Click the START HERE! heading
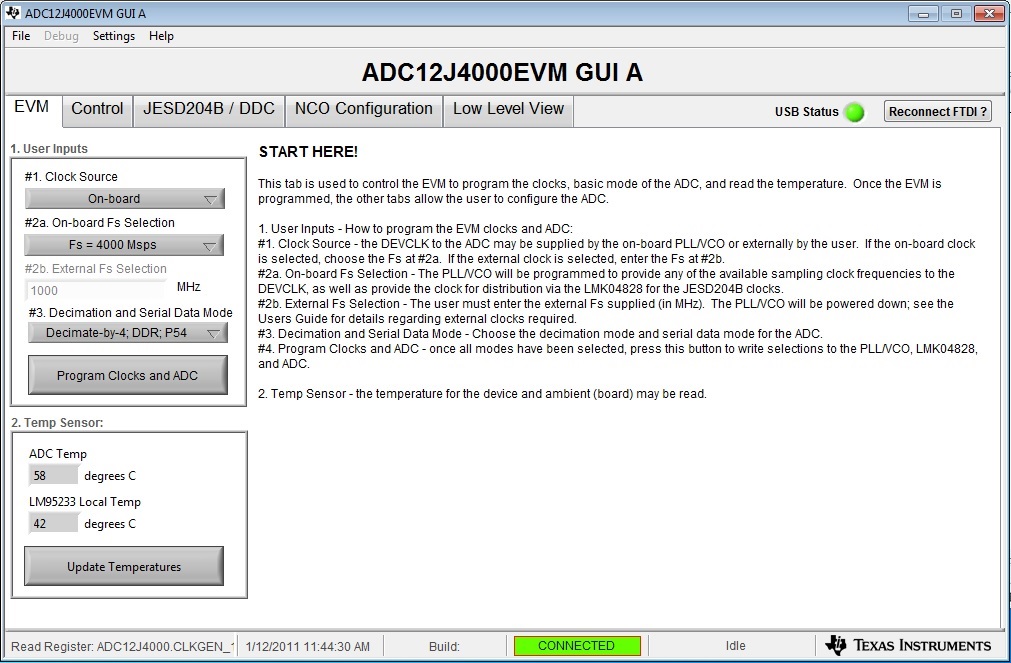Image resolution: width=1011 pixels, height=663 pixels. pyautogui.click(x=308, y=152)
